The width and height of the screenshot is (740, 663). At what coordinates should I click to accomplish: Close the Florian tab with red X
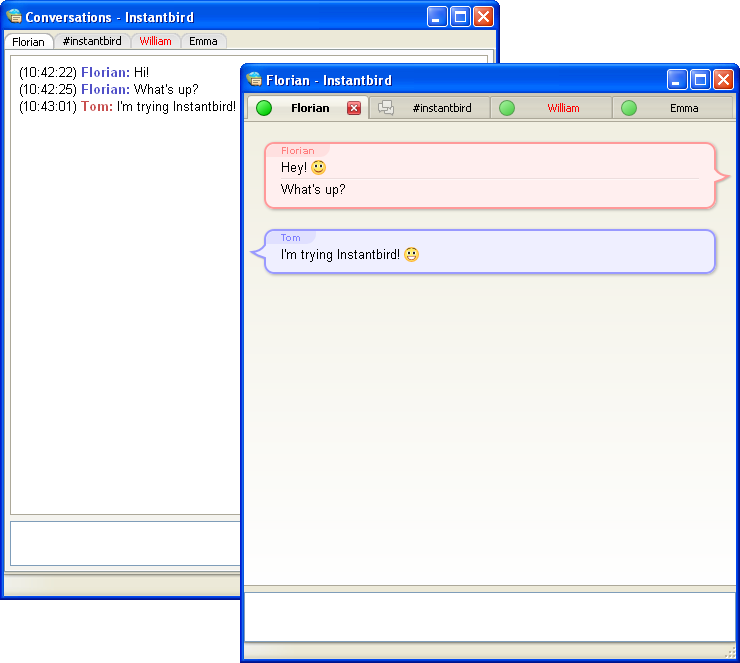354,108
